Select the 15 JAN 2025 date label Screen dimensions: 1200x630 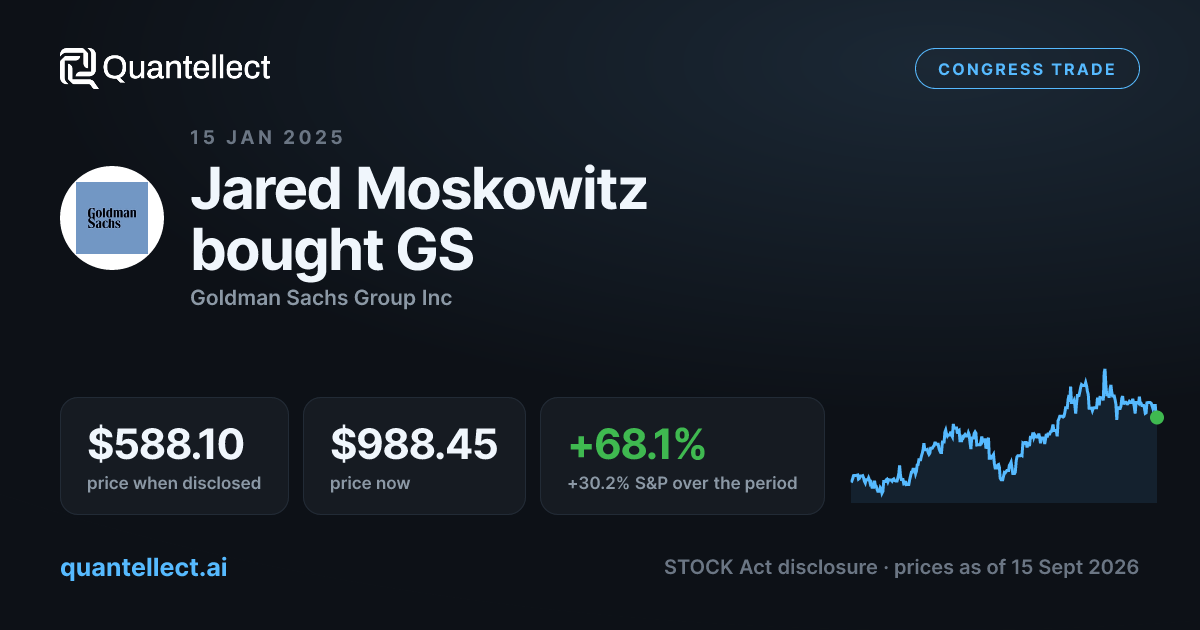[x=267, y=138]
